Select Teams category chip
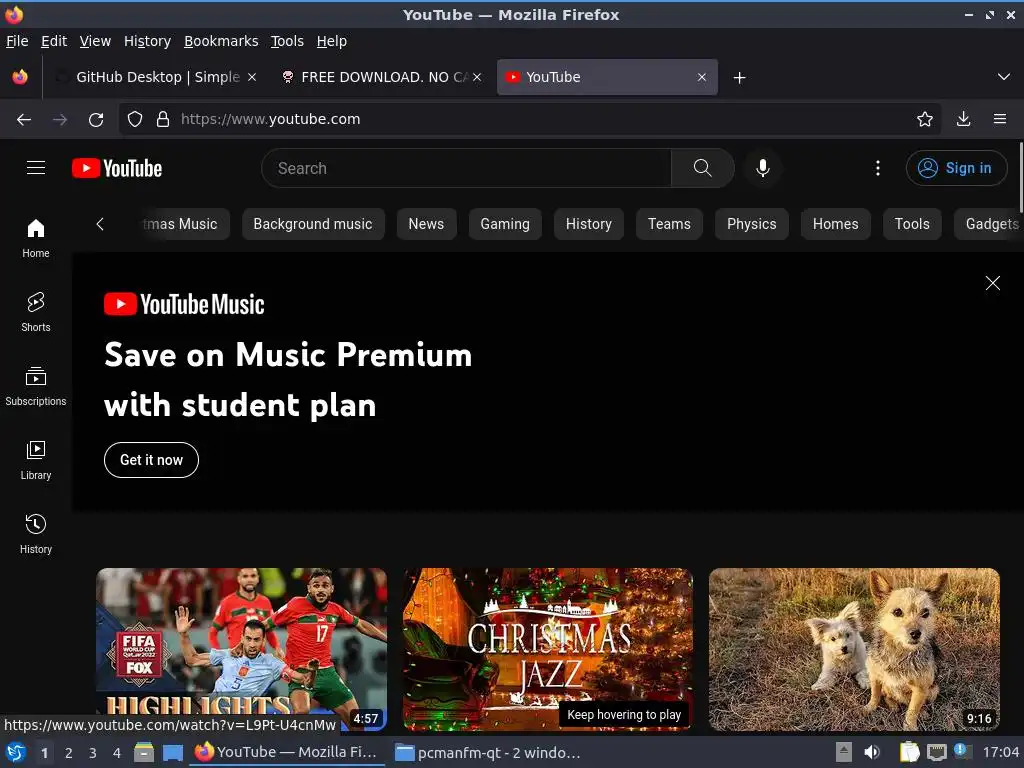 coord(669,224)
